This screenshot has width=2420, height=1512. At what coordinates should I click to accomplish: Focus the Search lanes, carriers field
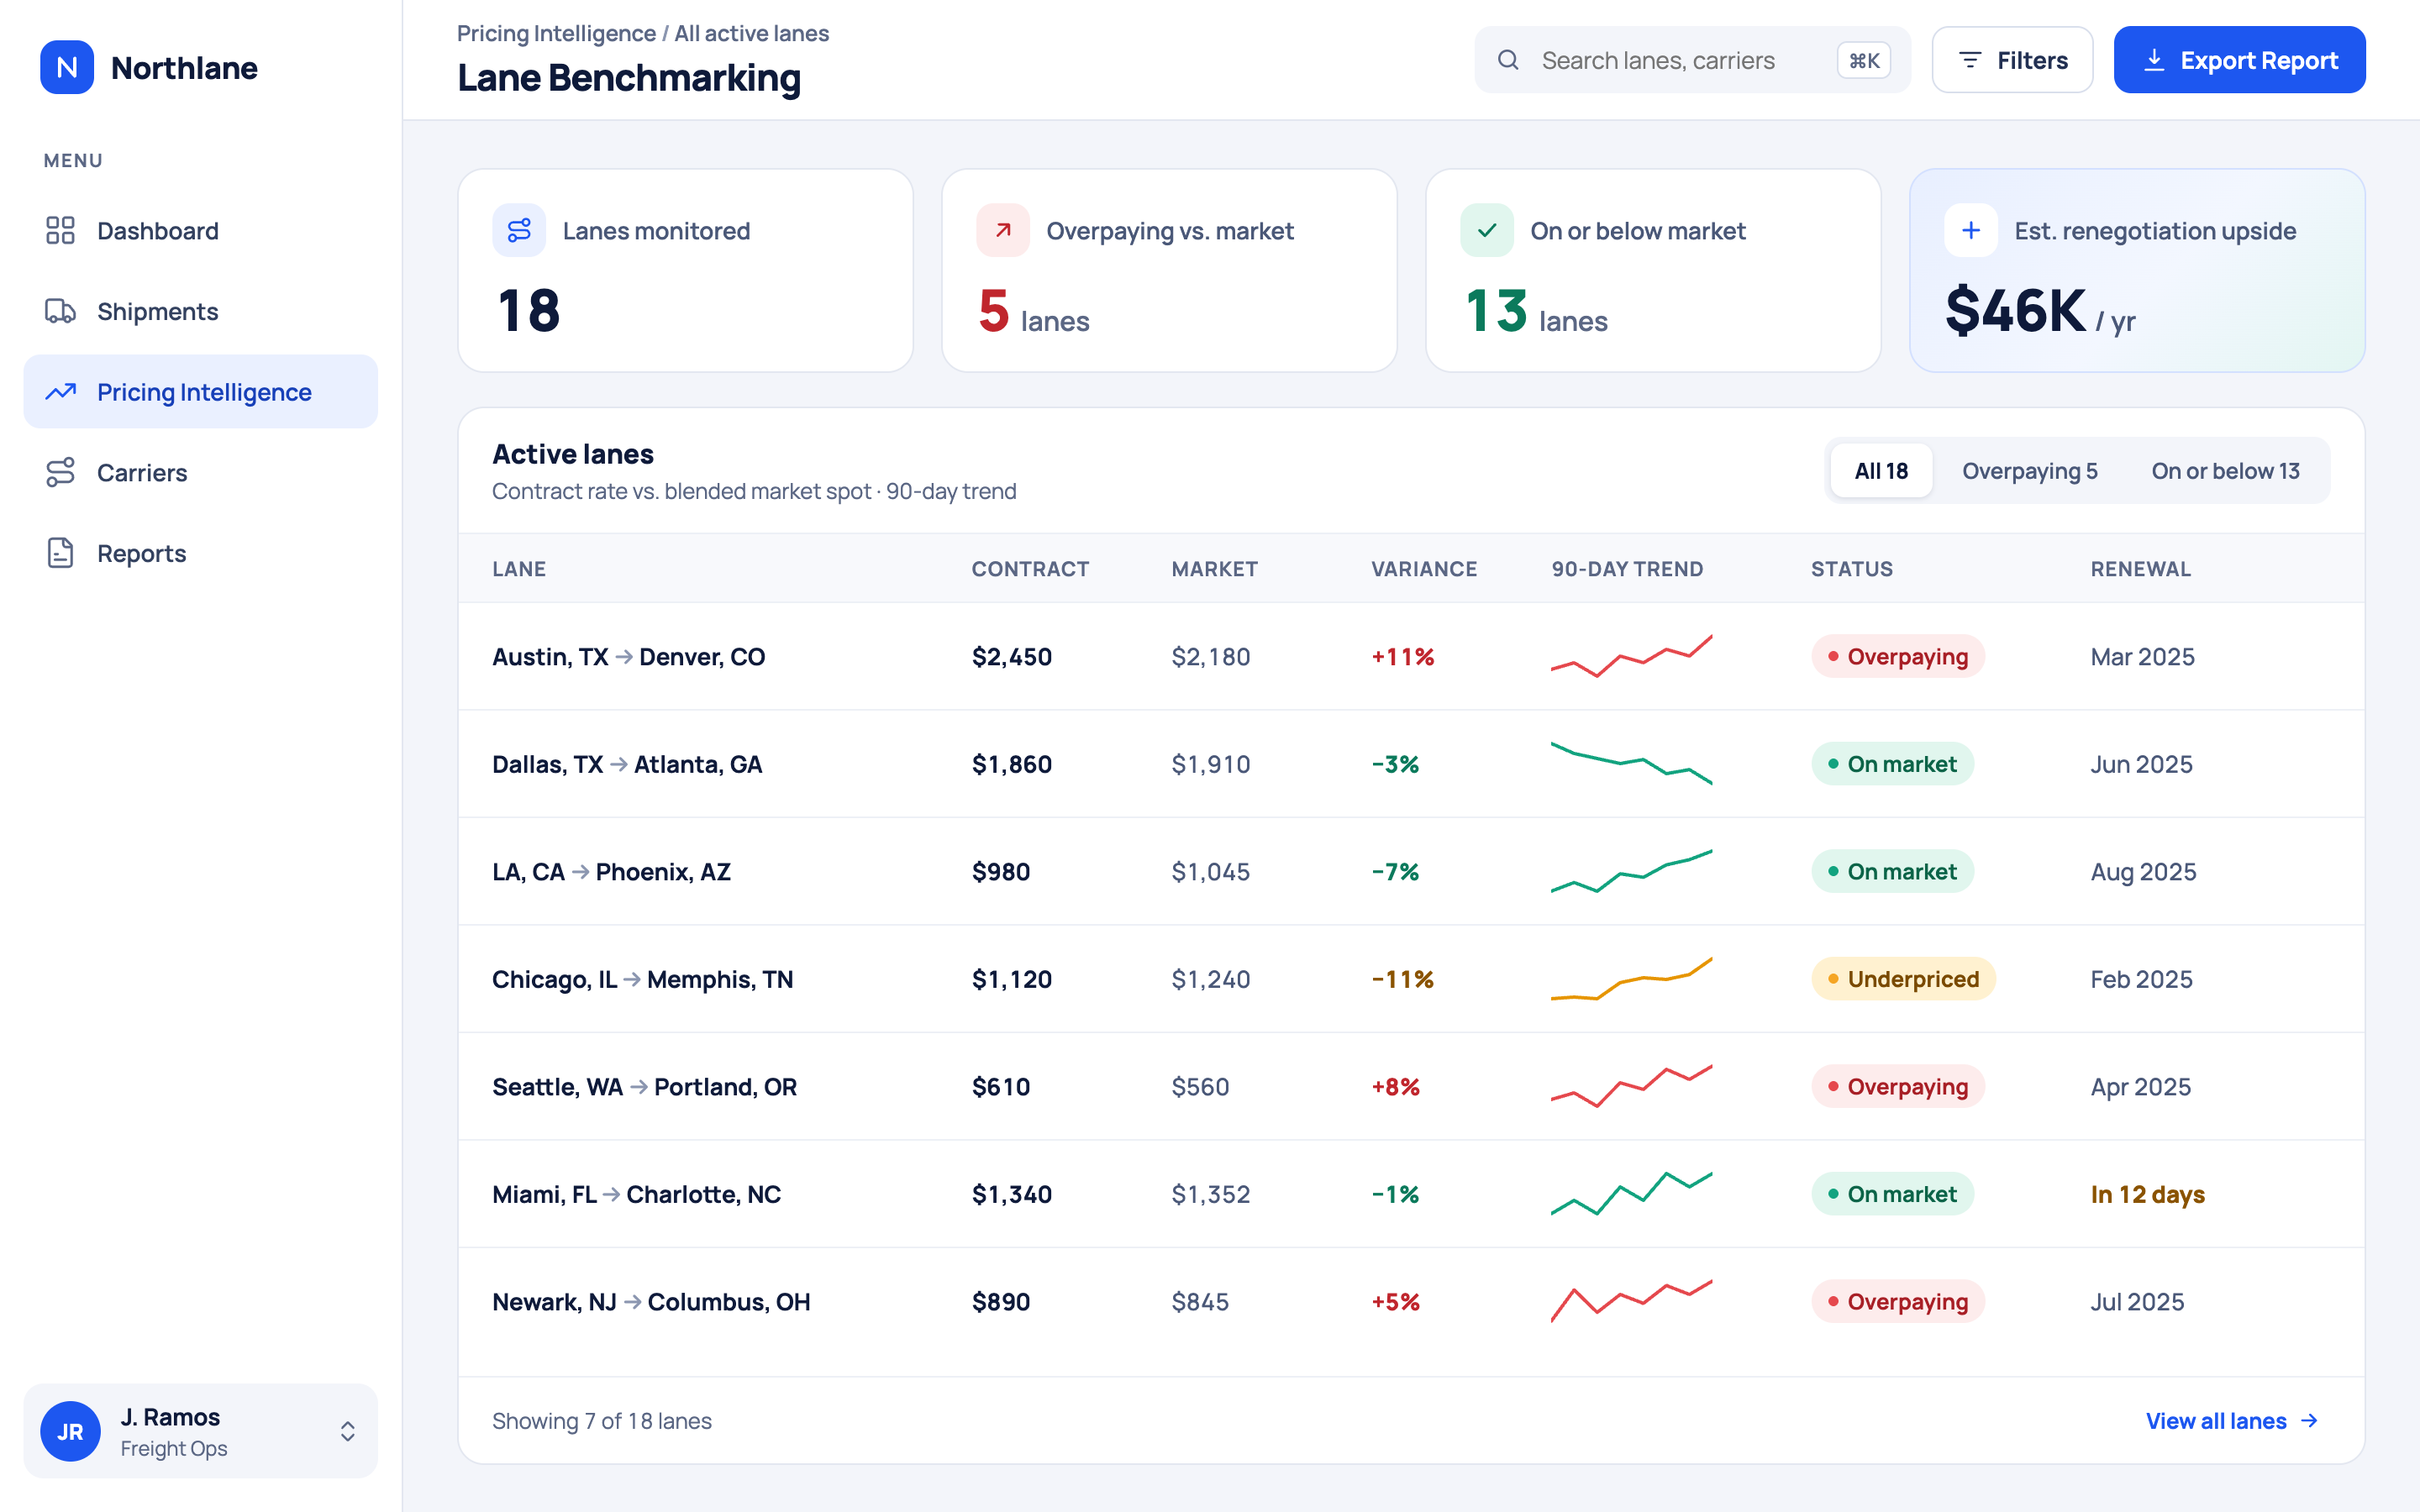[x=1692, y=60]
